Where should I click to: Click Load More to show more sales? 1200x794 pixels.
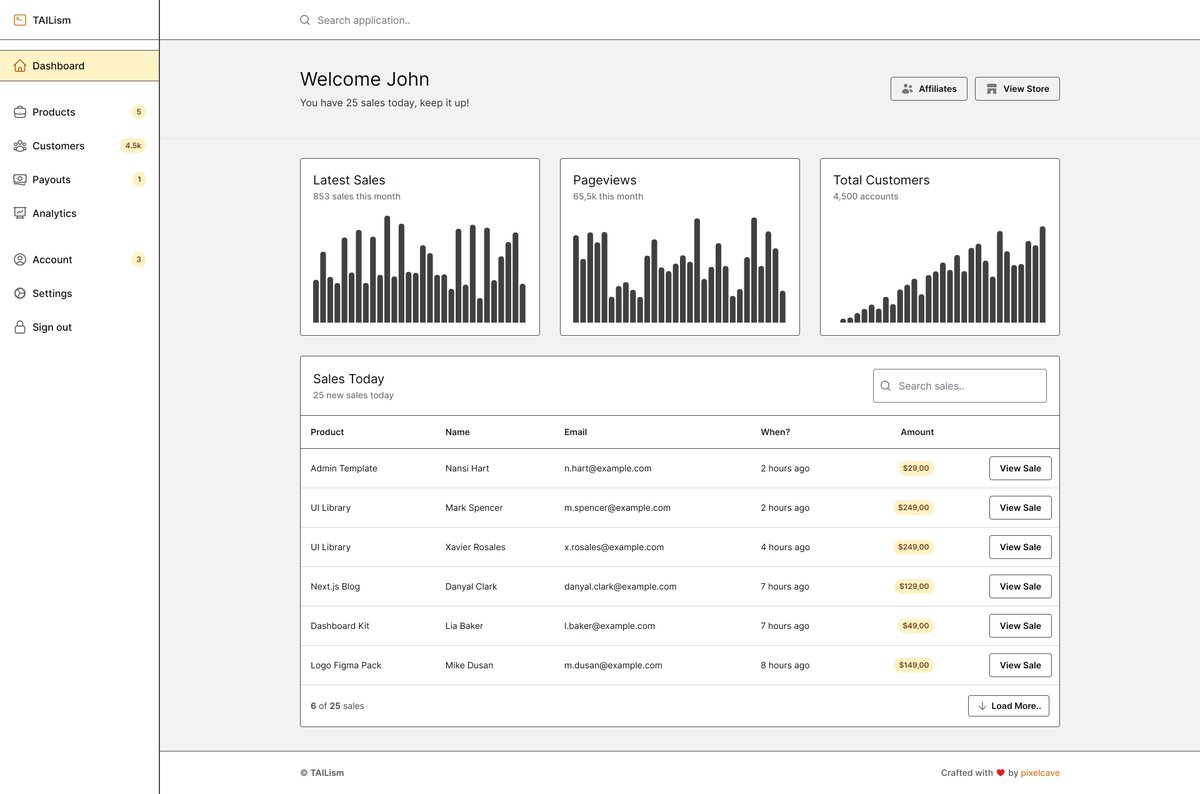1008,705
